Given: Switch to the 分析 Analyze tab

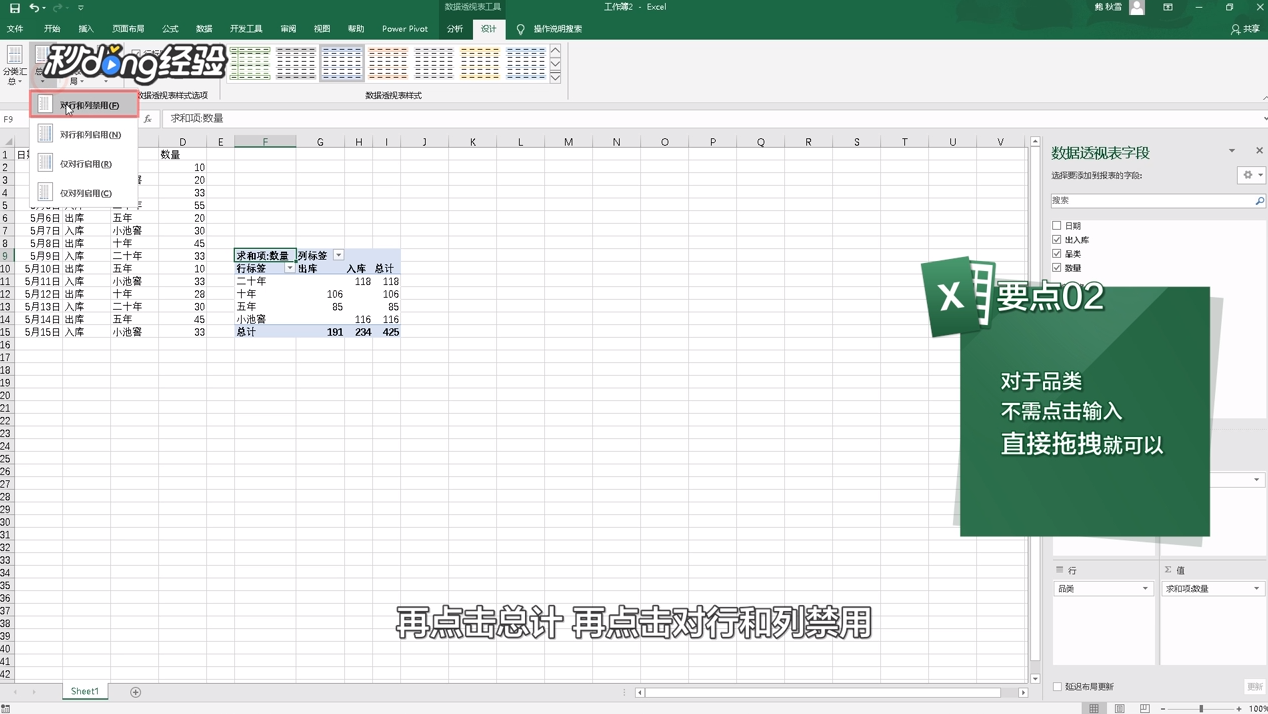Looking at the screenshot, I should point(455,29).
